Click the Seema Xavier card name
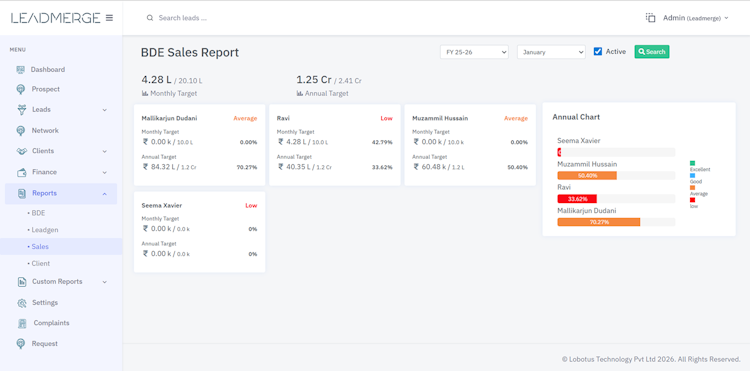This screenshot has width=750, height=371. [162, 206]
